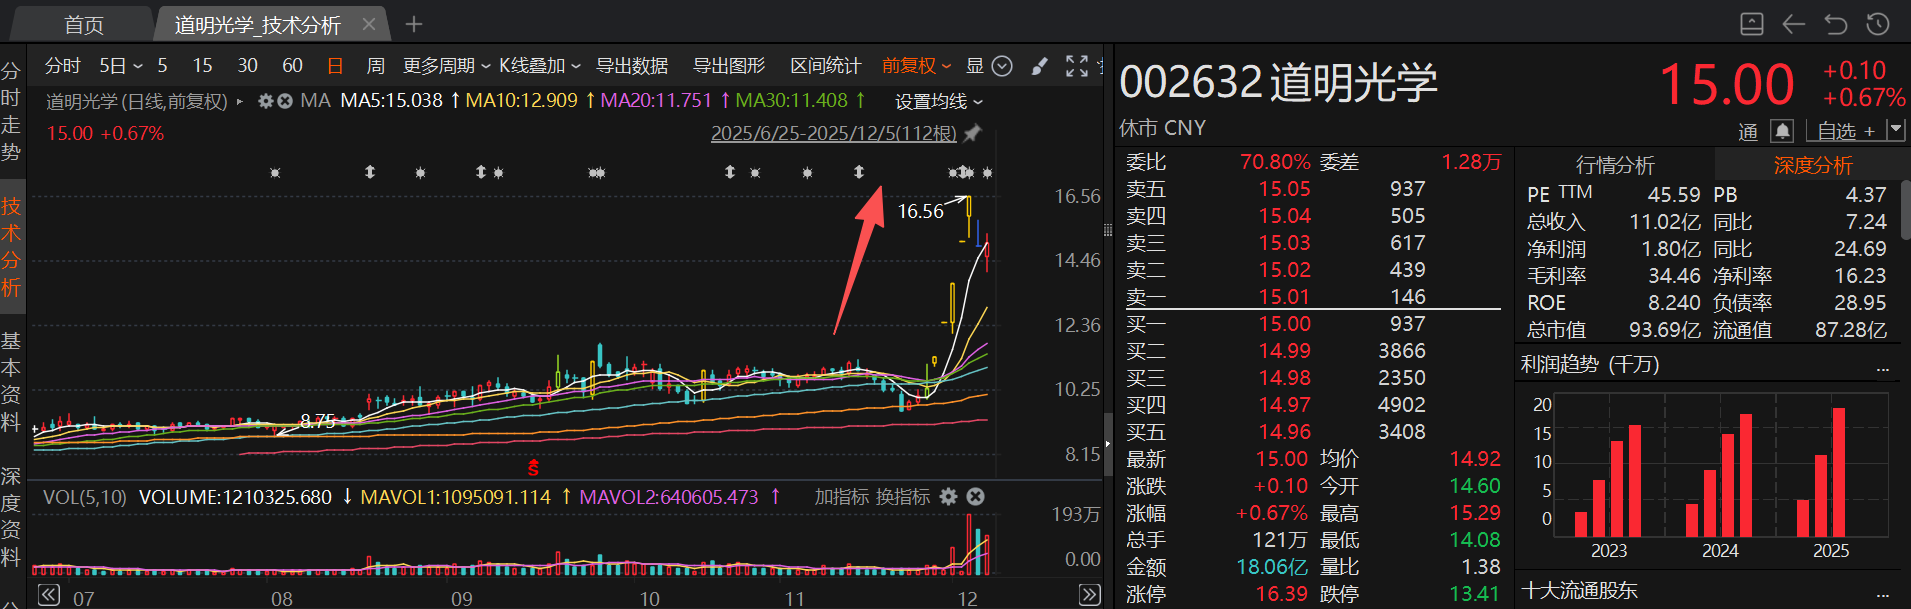Expand the 更多周期 dropdown
The width and height of the screenshot is (1911, 609).
click(447, 66)
